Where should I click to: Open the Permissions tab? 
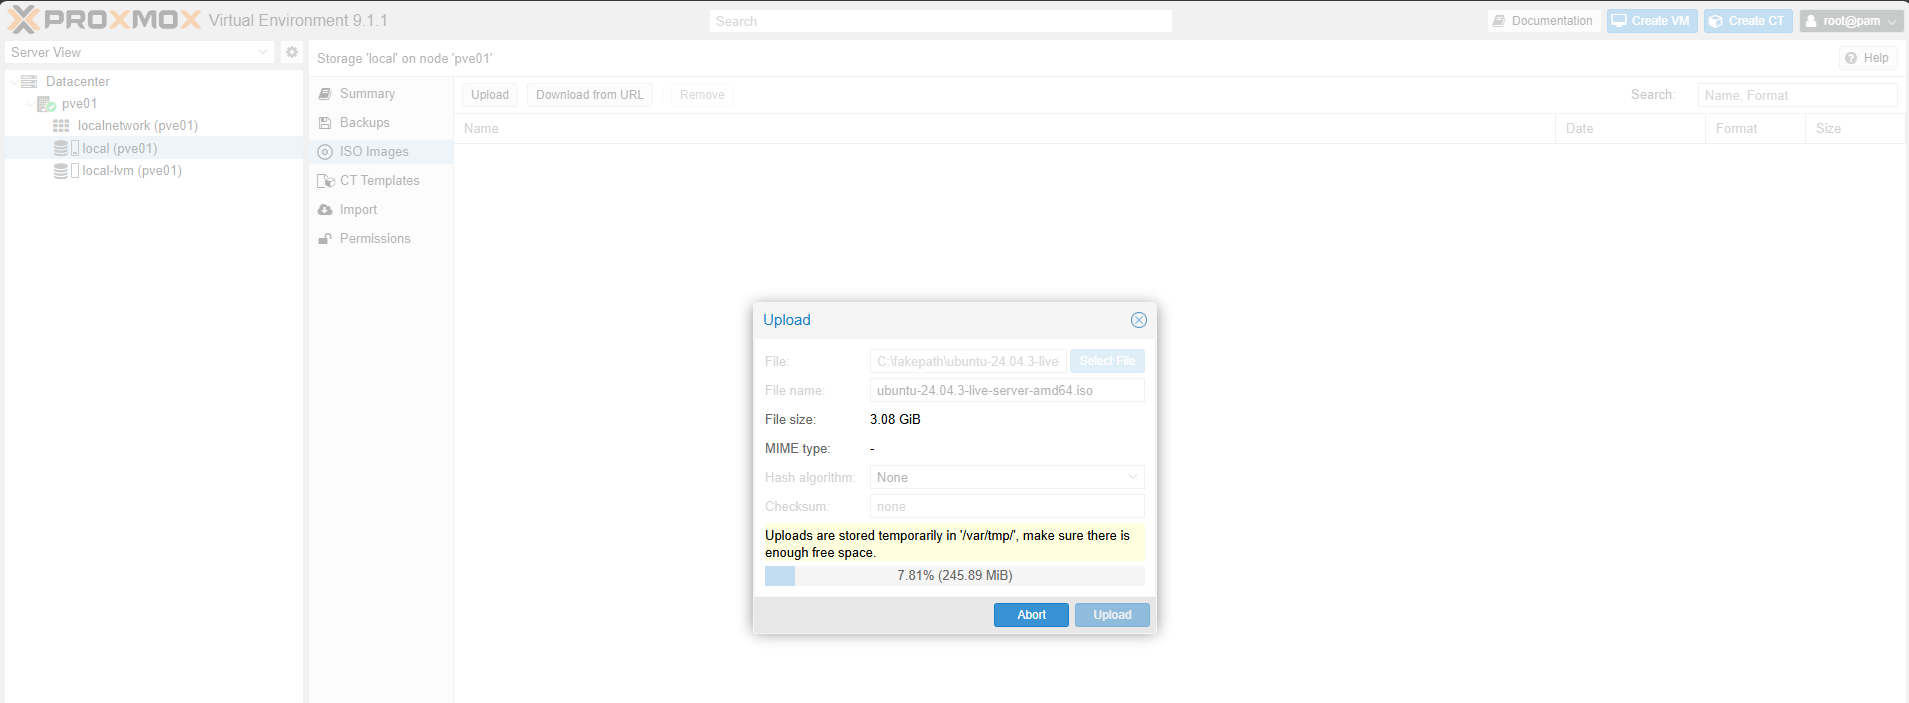click(x=381, y=239)
